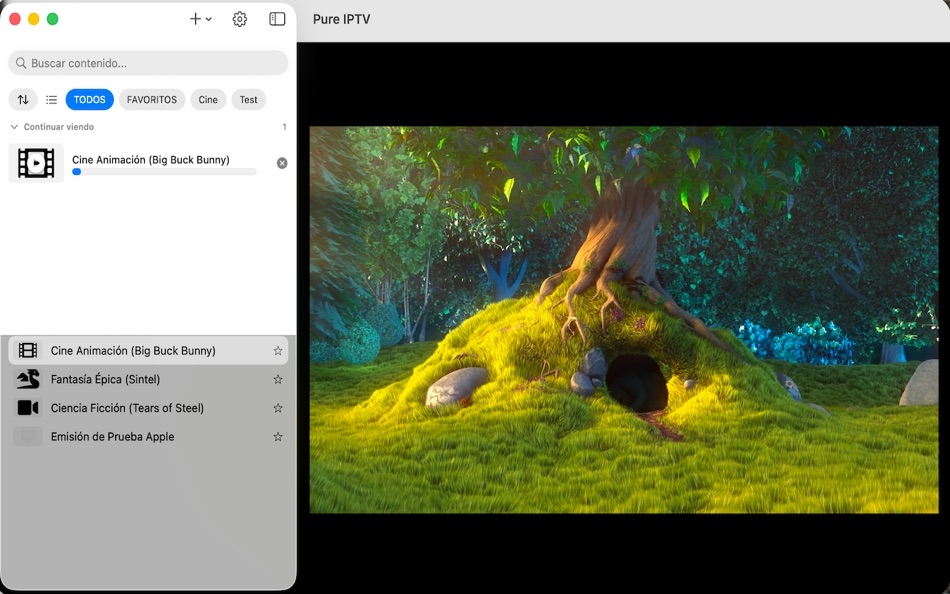Click the Pure IPTV window title
The height and width of the screenshot is (594, 950).
(x=341, y=19)
